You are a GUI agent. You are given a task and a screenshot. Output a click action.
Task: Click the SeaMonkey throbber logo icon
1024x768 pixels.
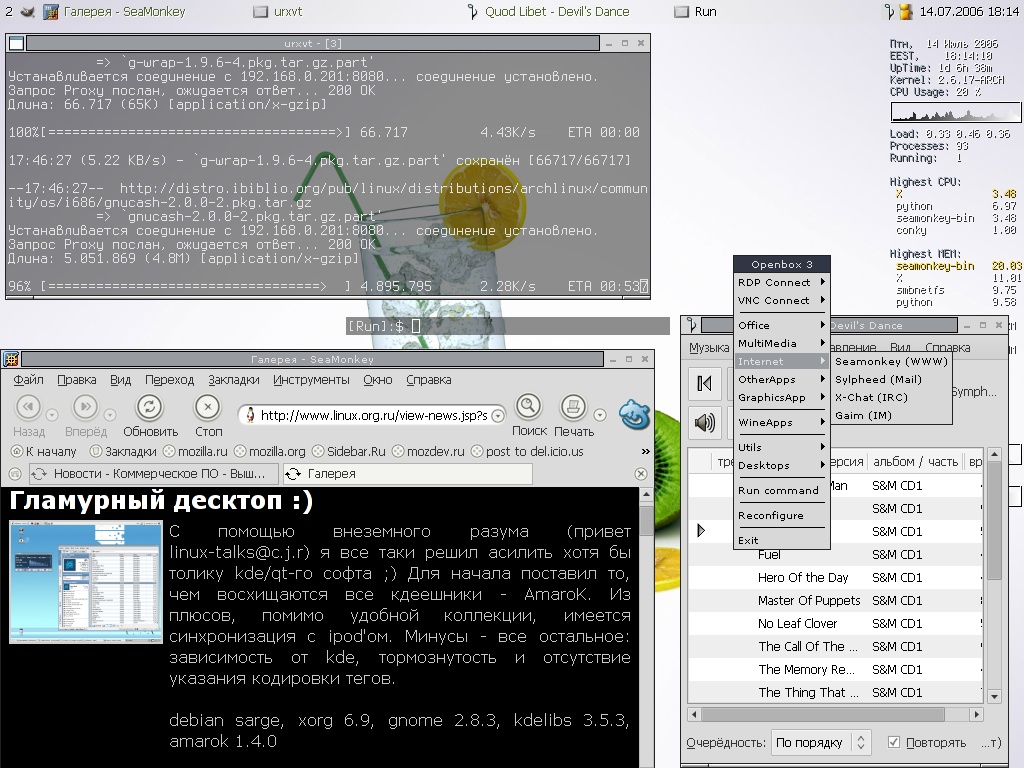(x=634, y=413)
